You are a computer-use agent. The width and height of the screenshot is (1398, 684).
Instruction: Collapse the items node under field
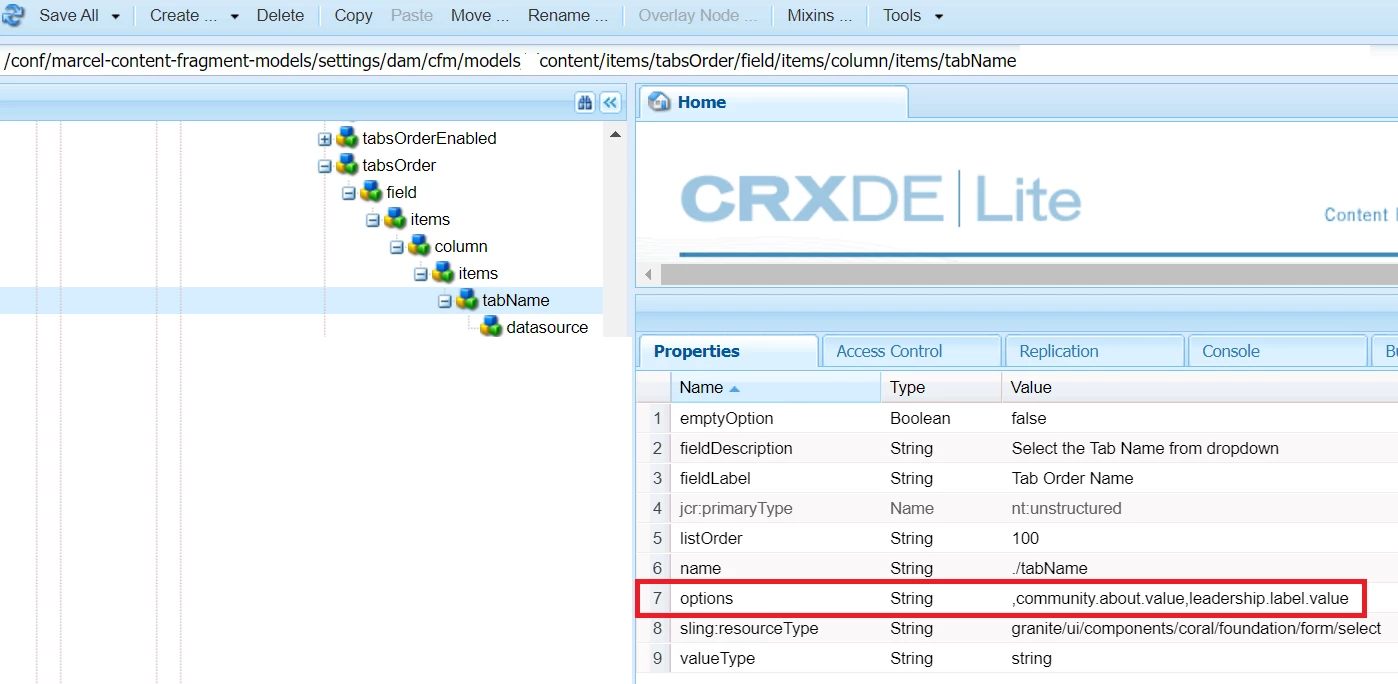[372, 220]
